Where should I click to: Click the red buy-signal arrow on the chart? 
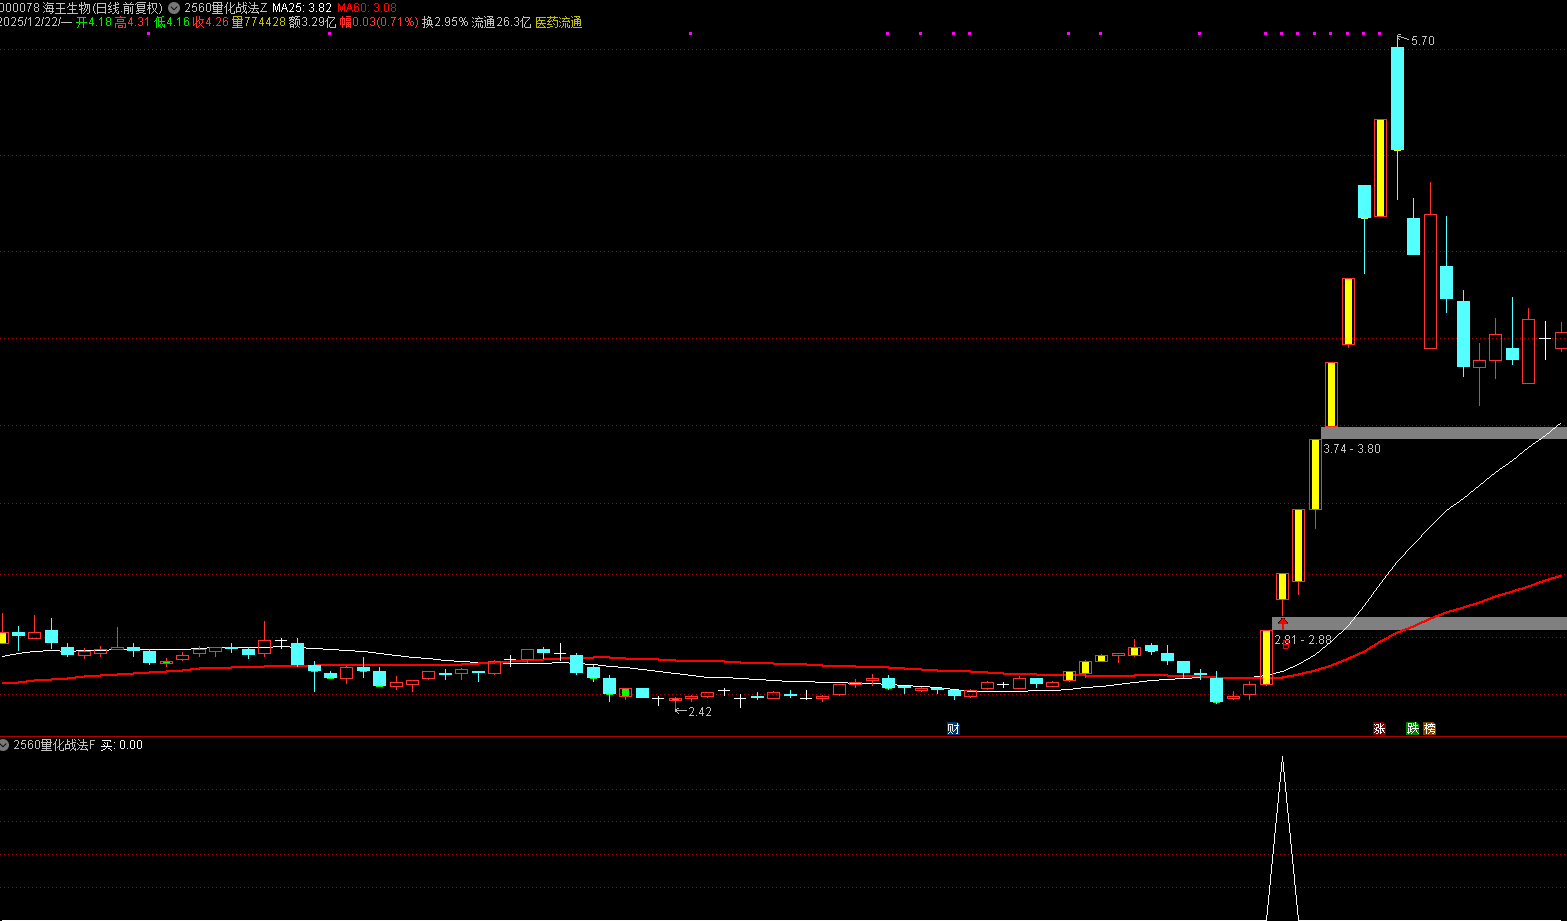coord(1283,624)
